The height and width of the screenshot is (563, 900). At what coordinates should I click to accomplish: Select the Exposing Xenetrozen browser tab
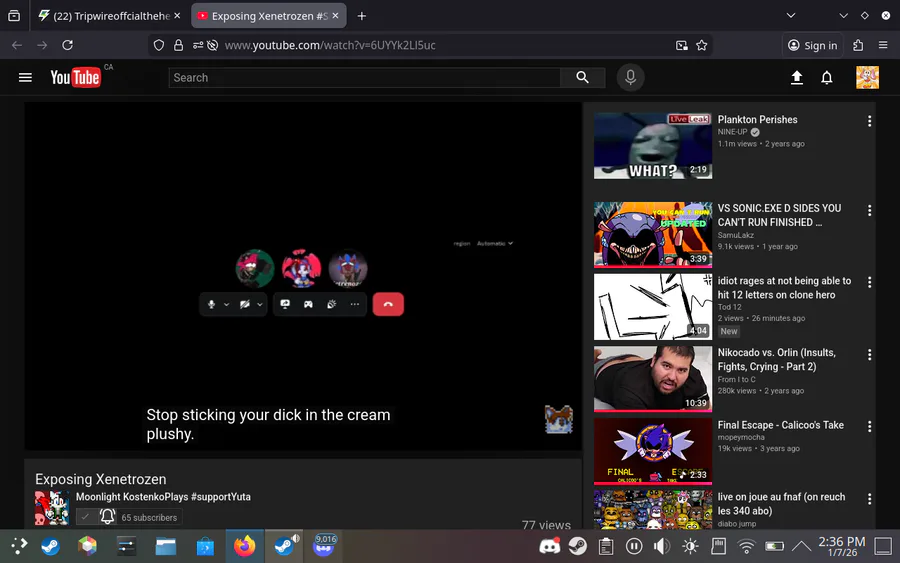[x=269, y=15]
